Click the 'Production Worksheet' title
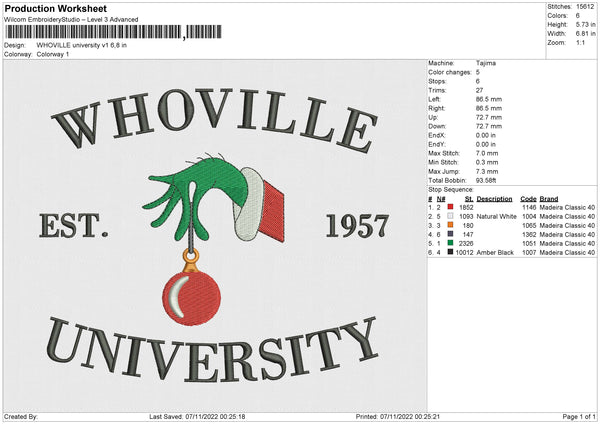600x424 pixels. (55, 8)
